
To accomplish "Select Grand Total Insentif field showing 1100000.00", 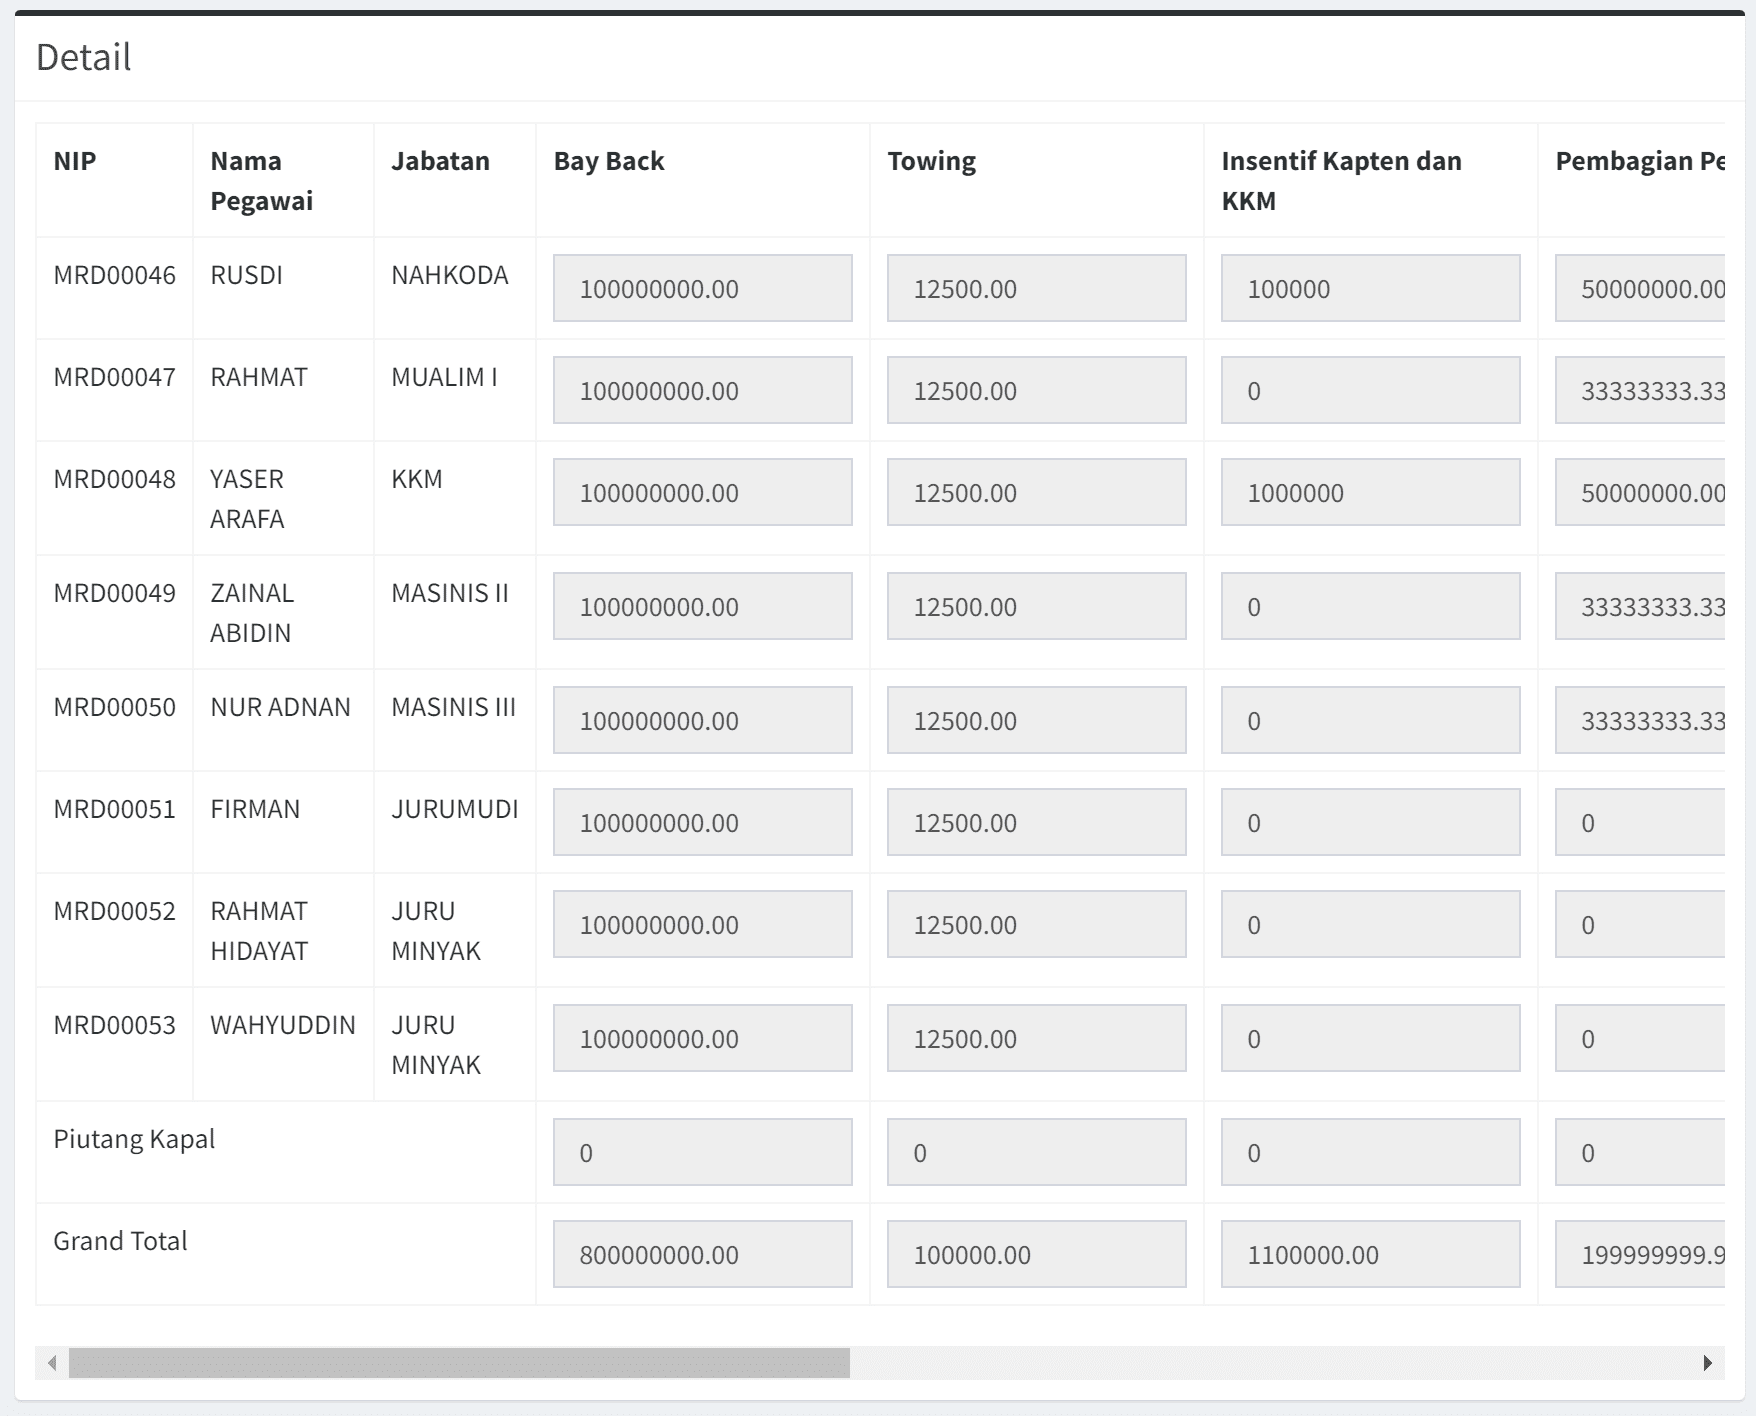I will click(1370, 1255).
